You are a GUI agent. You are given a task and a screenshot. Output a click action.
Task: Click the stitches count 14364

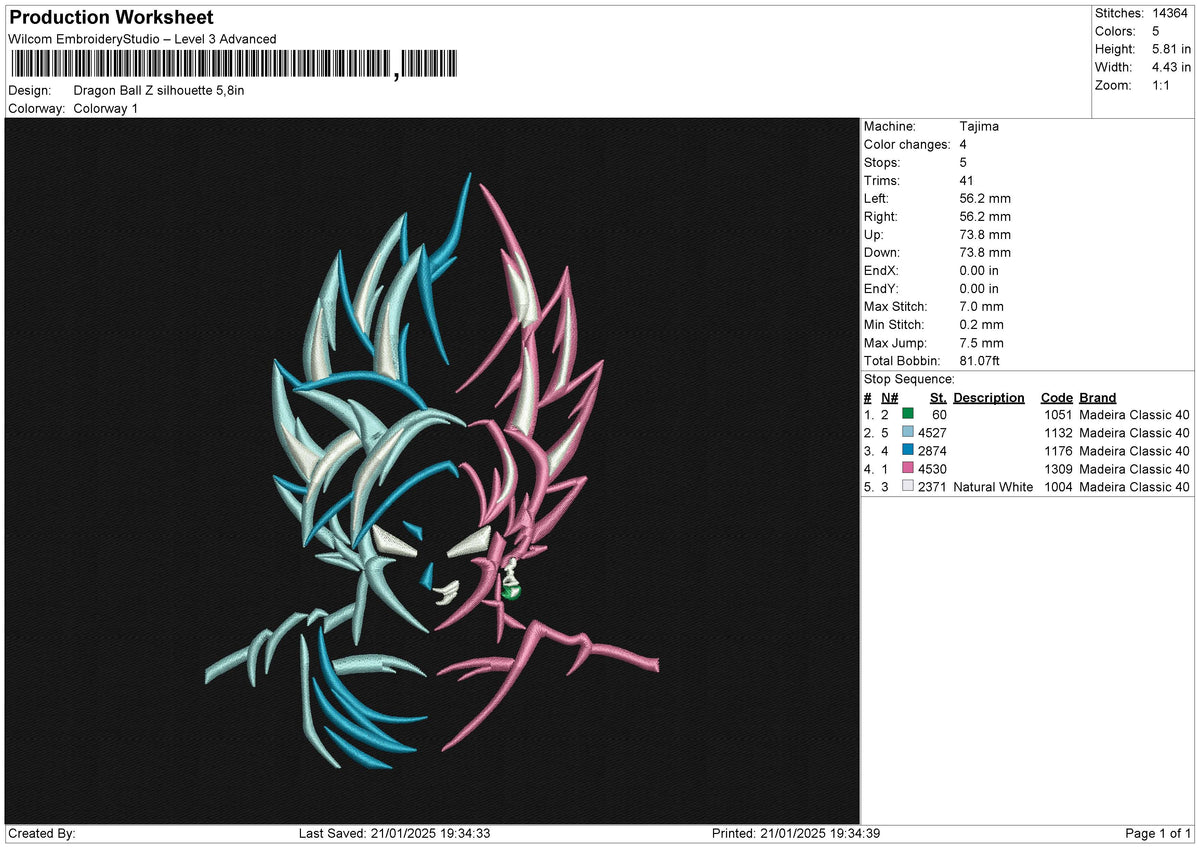1171,13
